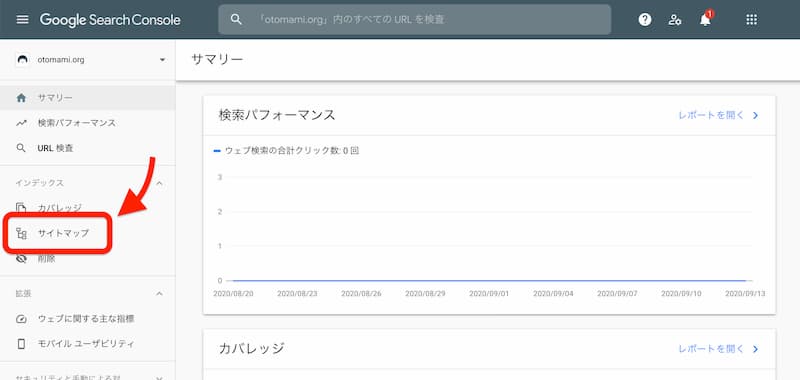Click the home icon beside サマリー
Viewport: 800px width, 380px height.
pos(21,98)
